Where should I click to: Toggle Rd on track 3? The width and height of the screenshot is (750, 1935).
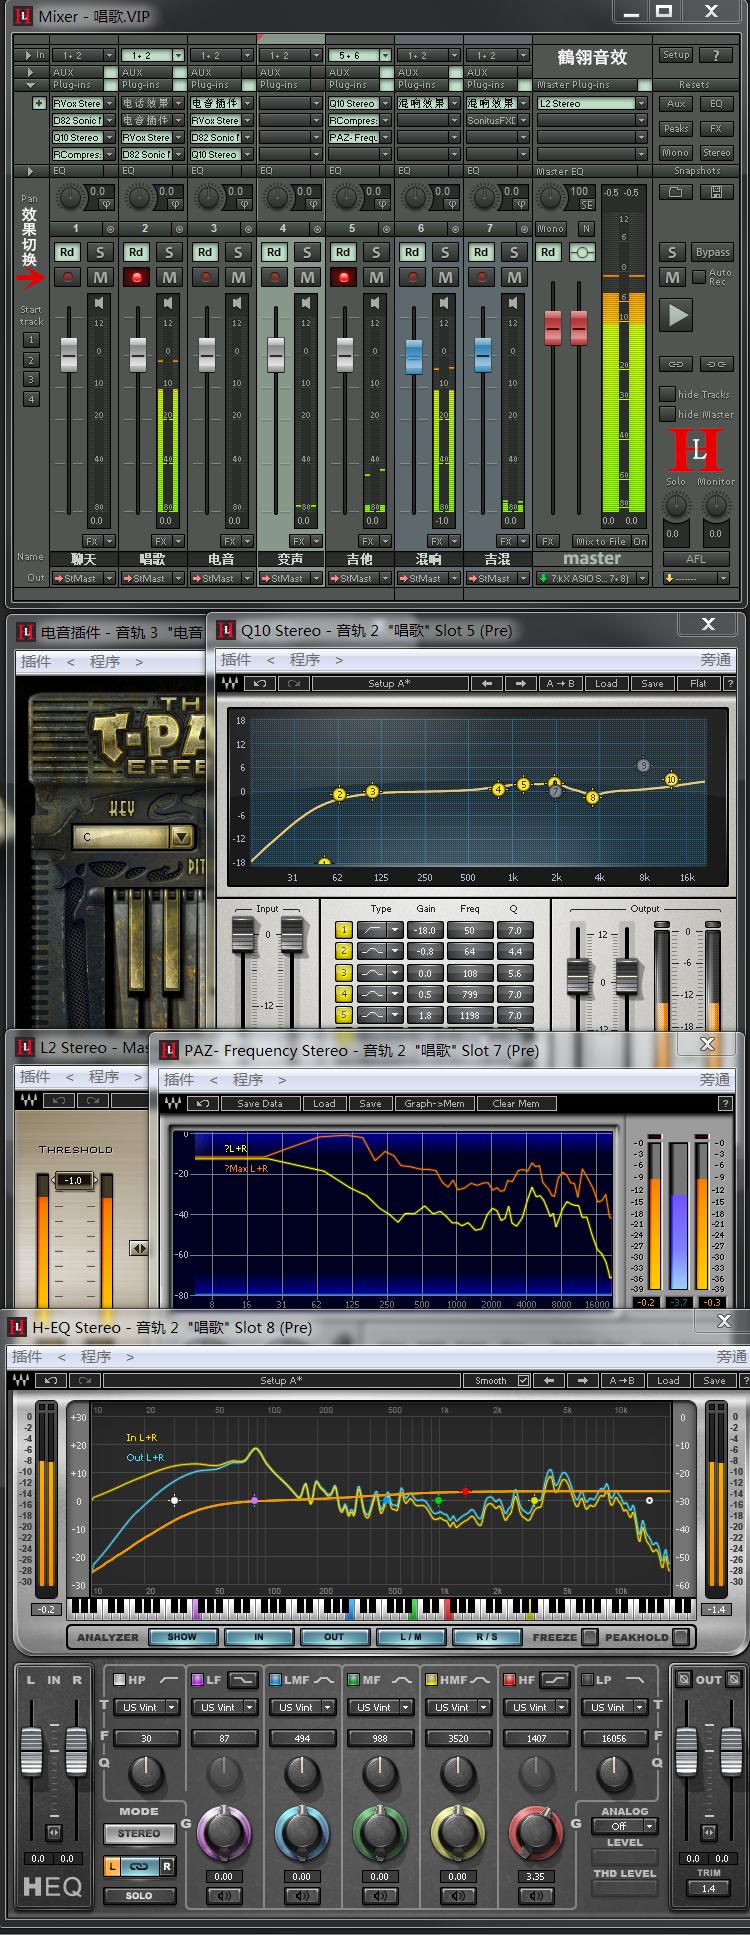point(204,252)
